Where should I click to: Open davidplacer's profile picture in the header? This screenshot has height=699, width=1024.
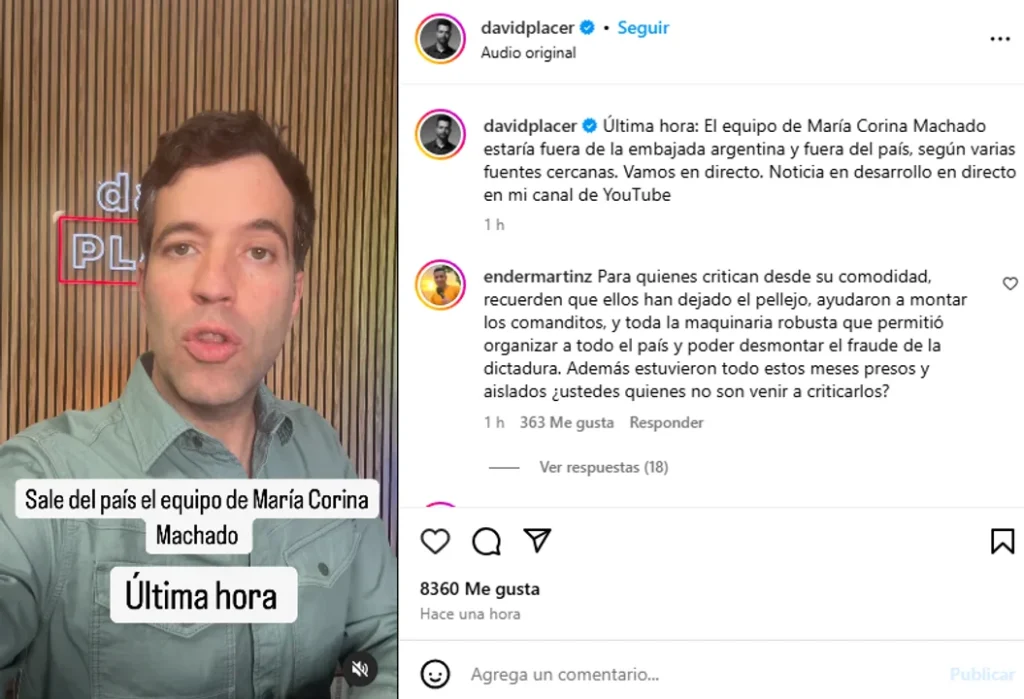440,39
